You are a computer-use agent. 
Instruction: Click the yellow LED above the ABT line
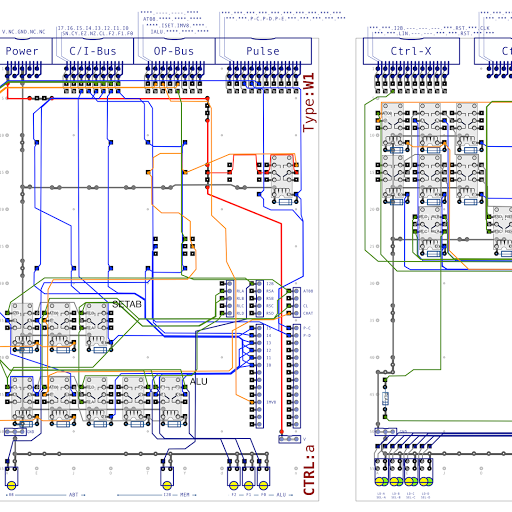11,485
